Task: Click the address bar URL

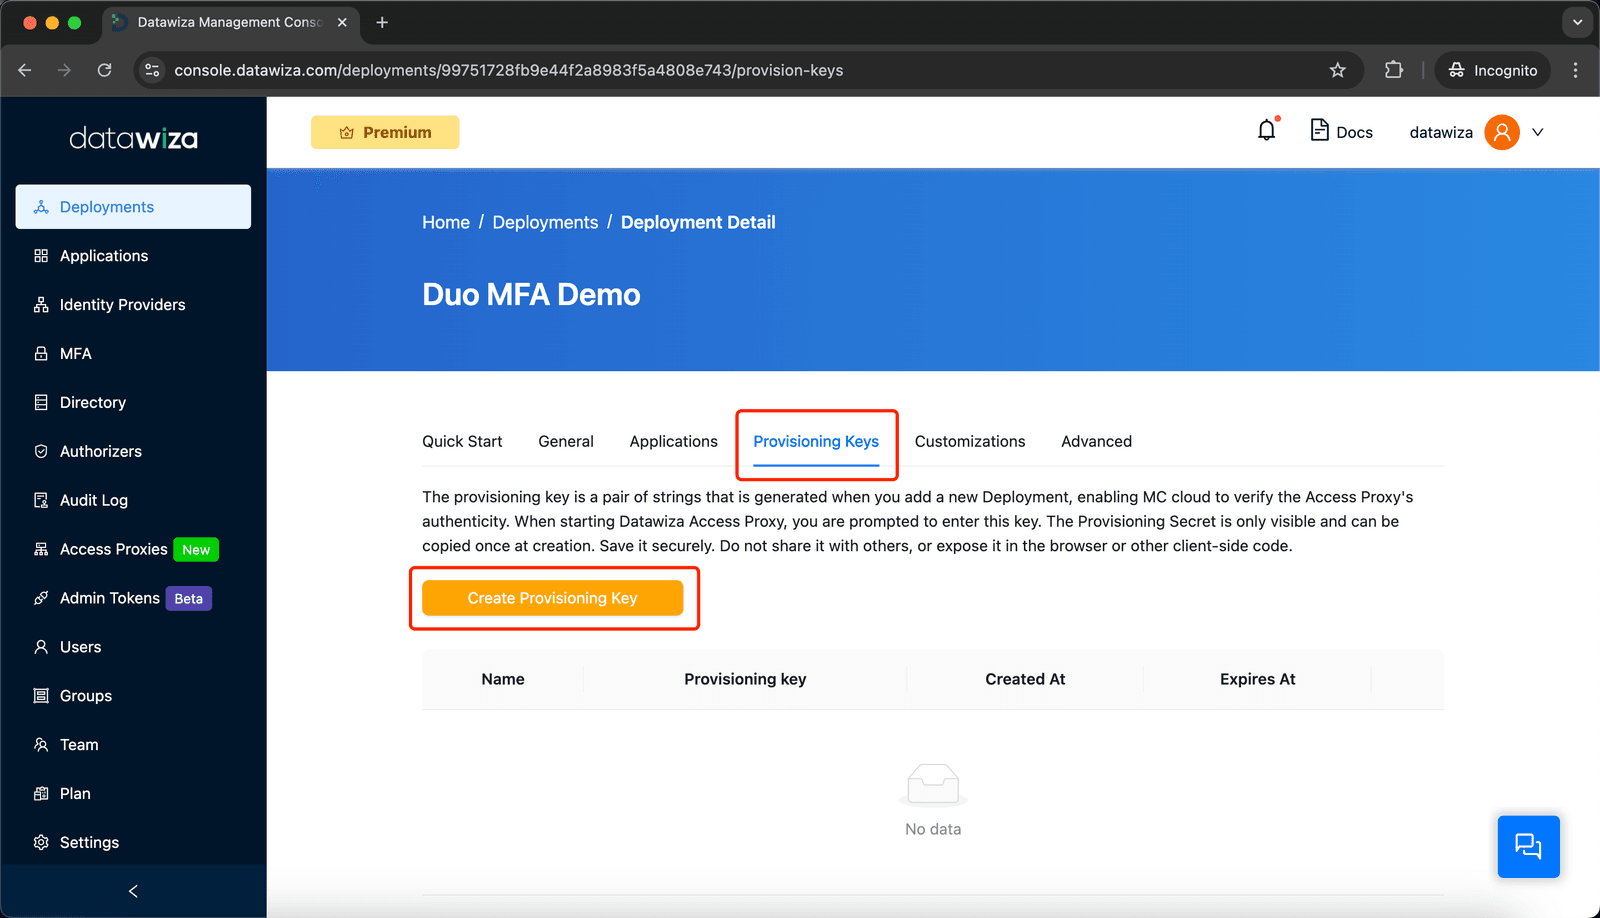Action: click(509, 70)
